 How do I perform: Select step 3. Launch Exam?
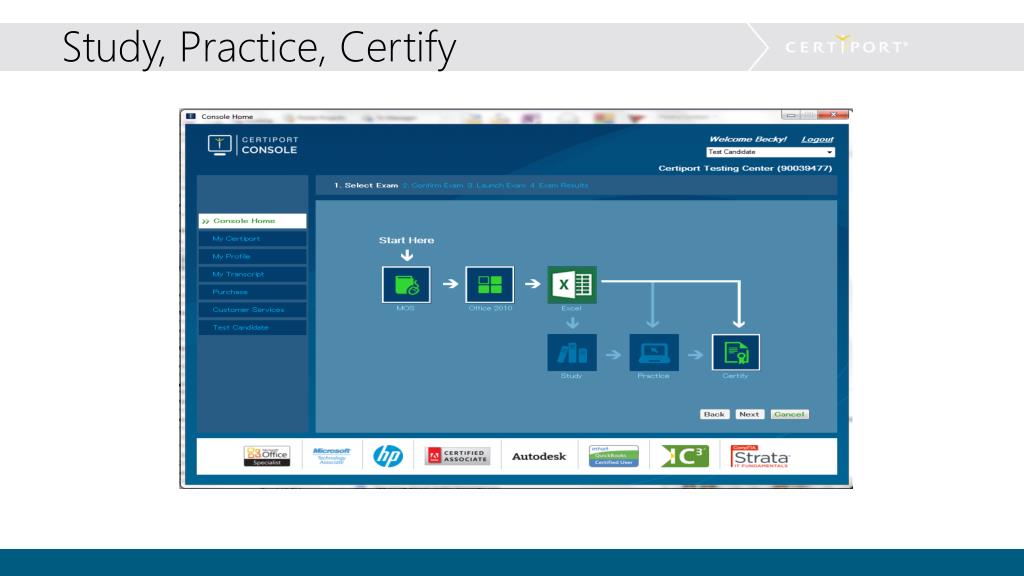(497, 185)
